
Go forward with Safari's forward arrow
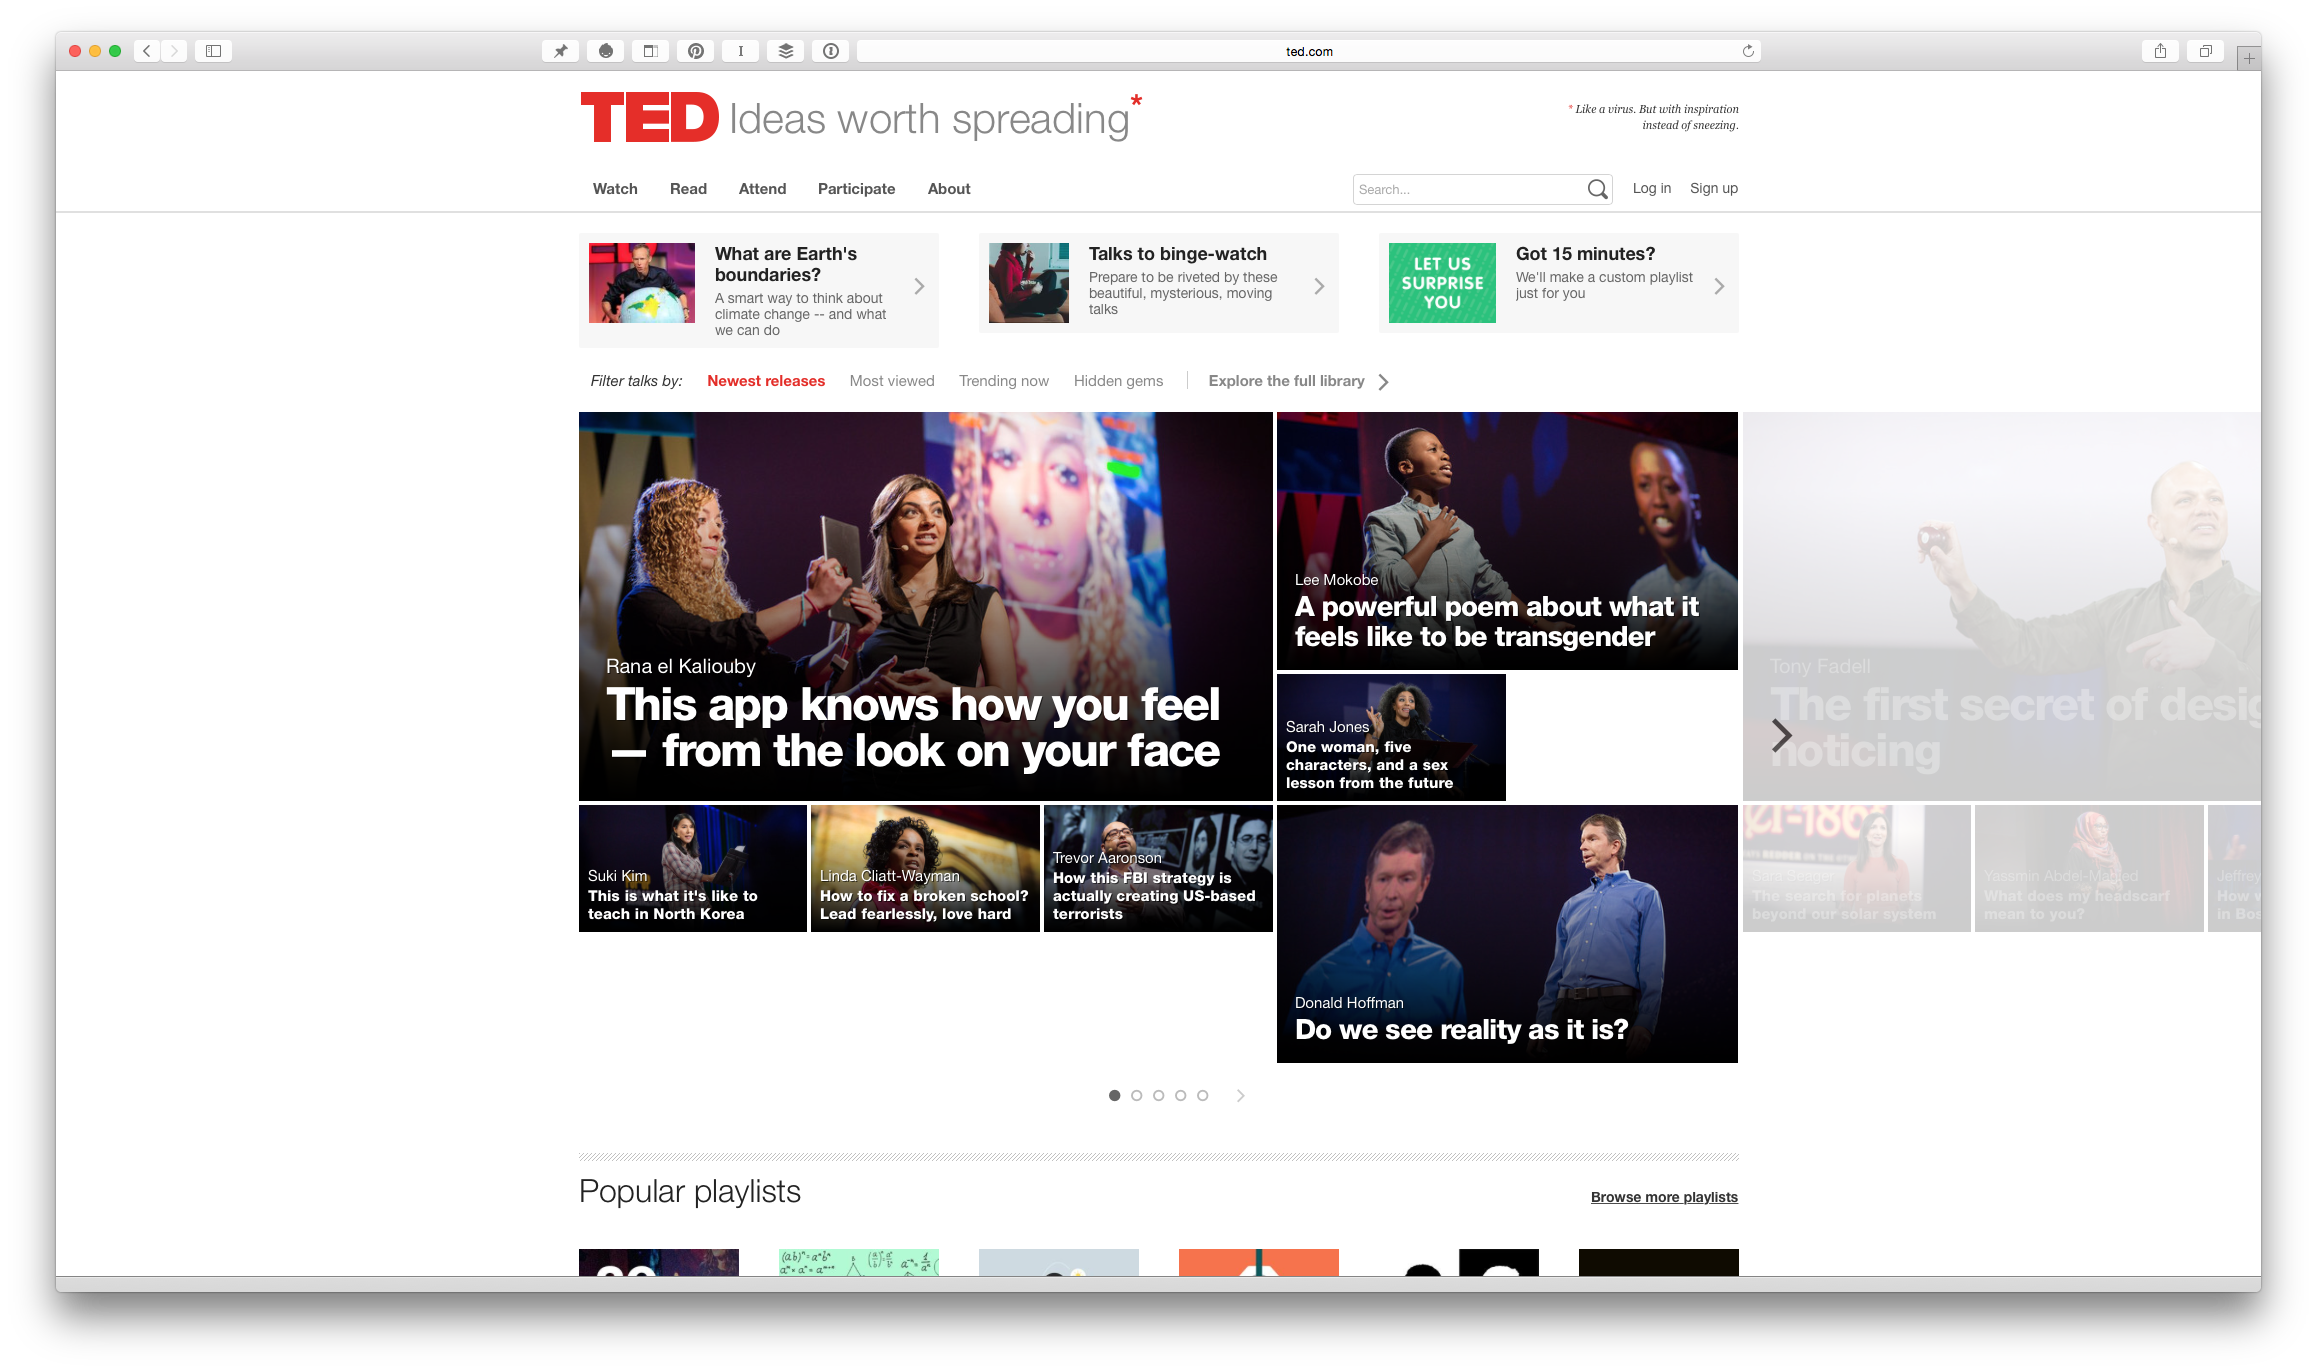(x=174, y=51)
